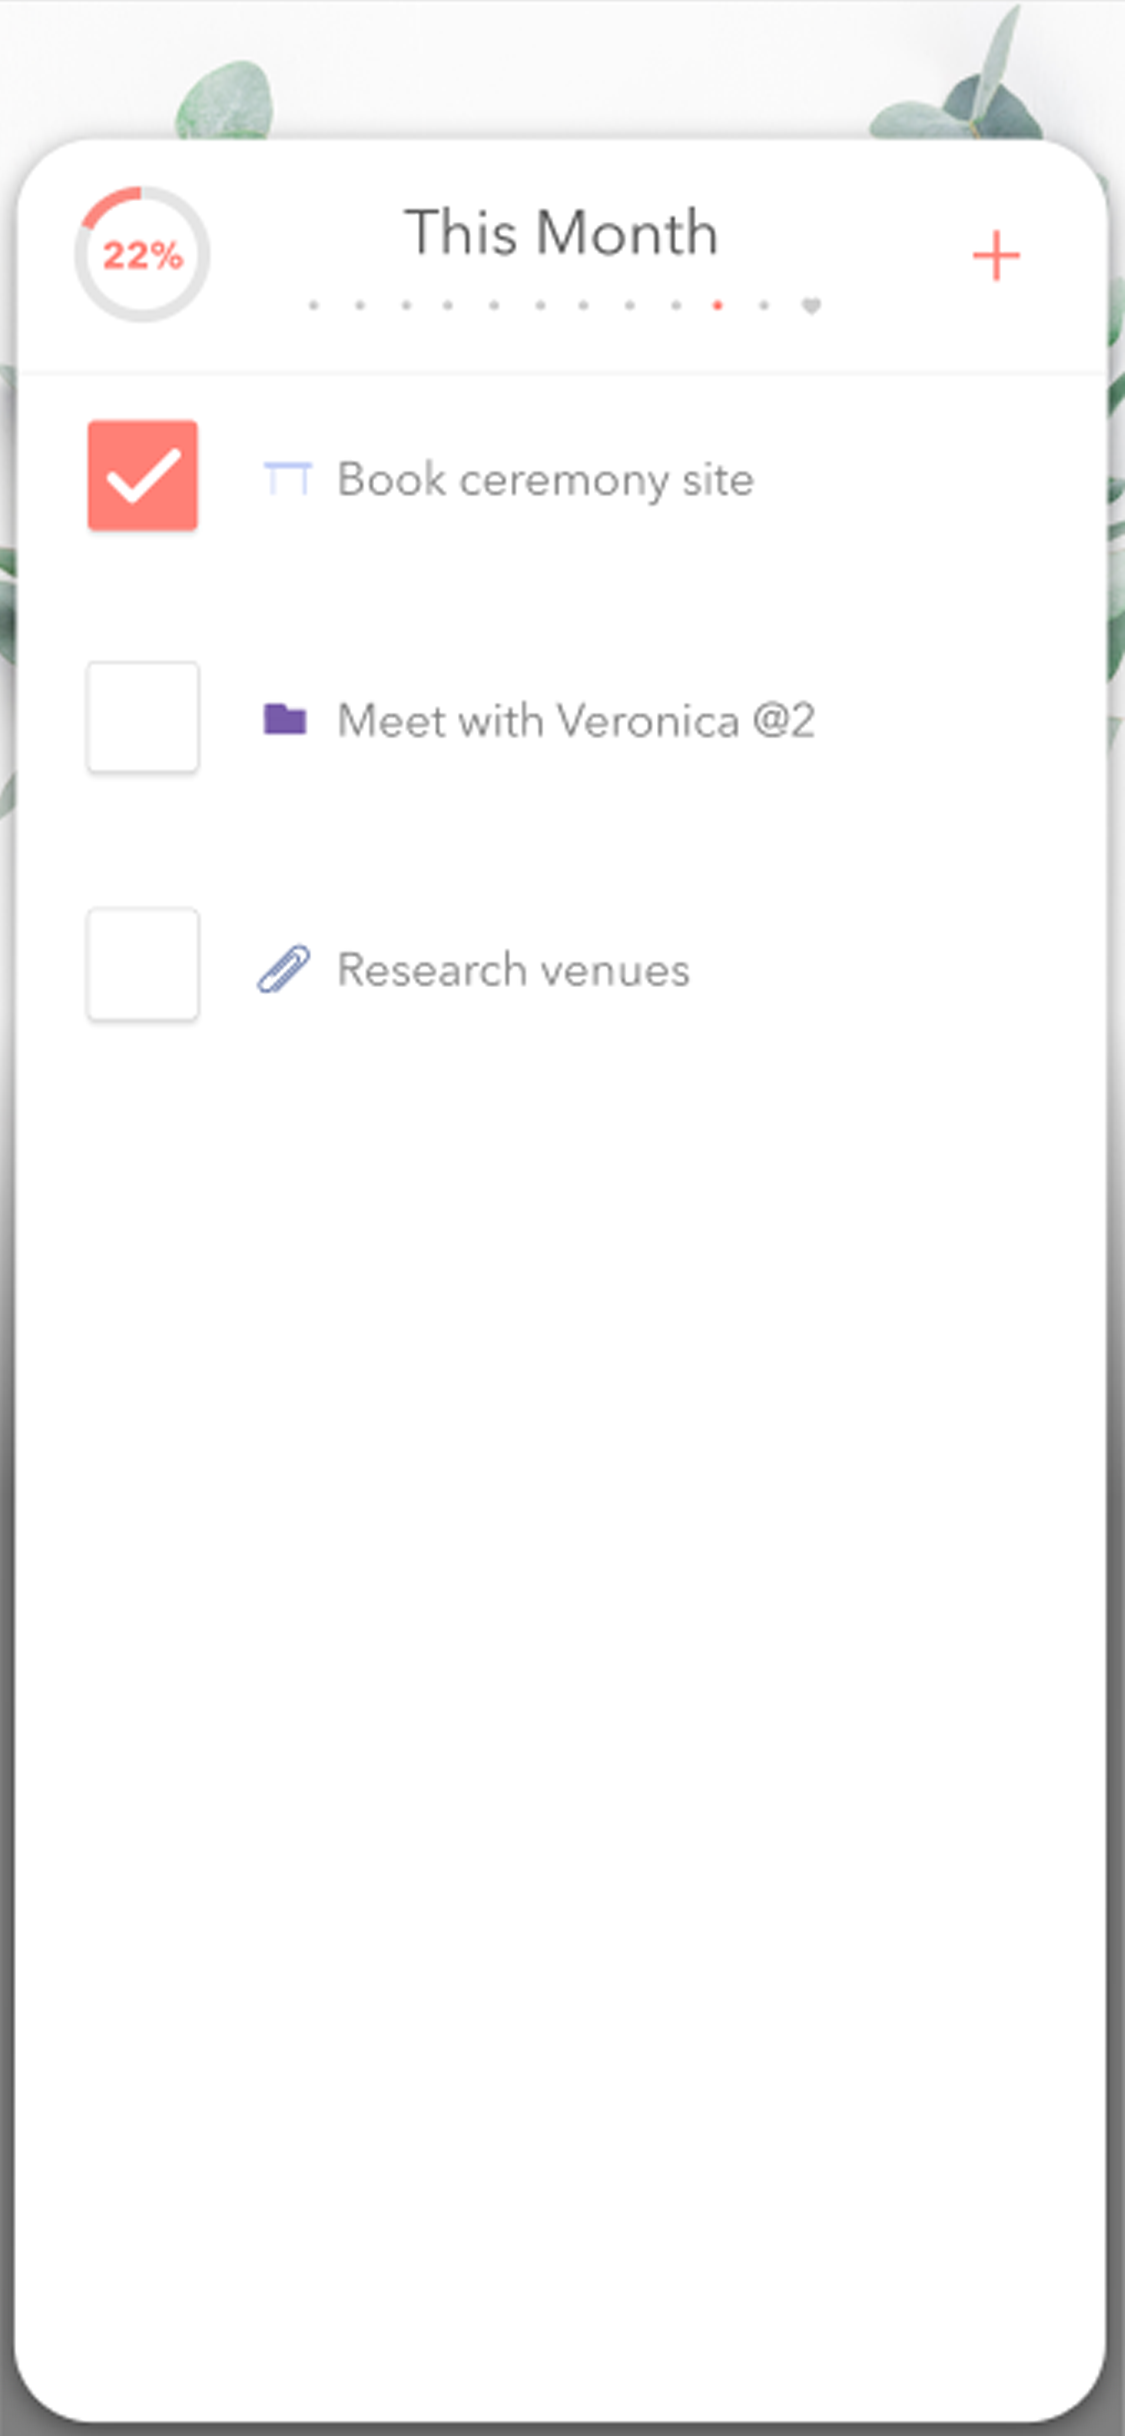Image resolution: width=1125 pixels, height=2436 pixels.
Task: Open the Research venues task text
Action: point(513,970)
